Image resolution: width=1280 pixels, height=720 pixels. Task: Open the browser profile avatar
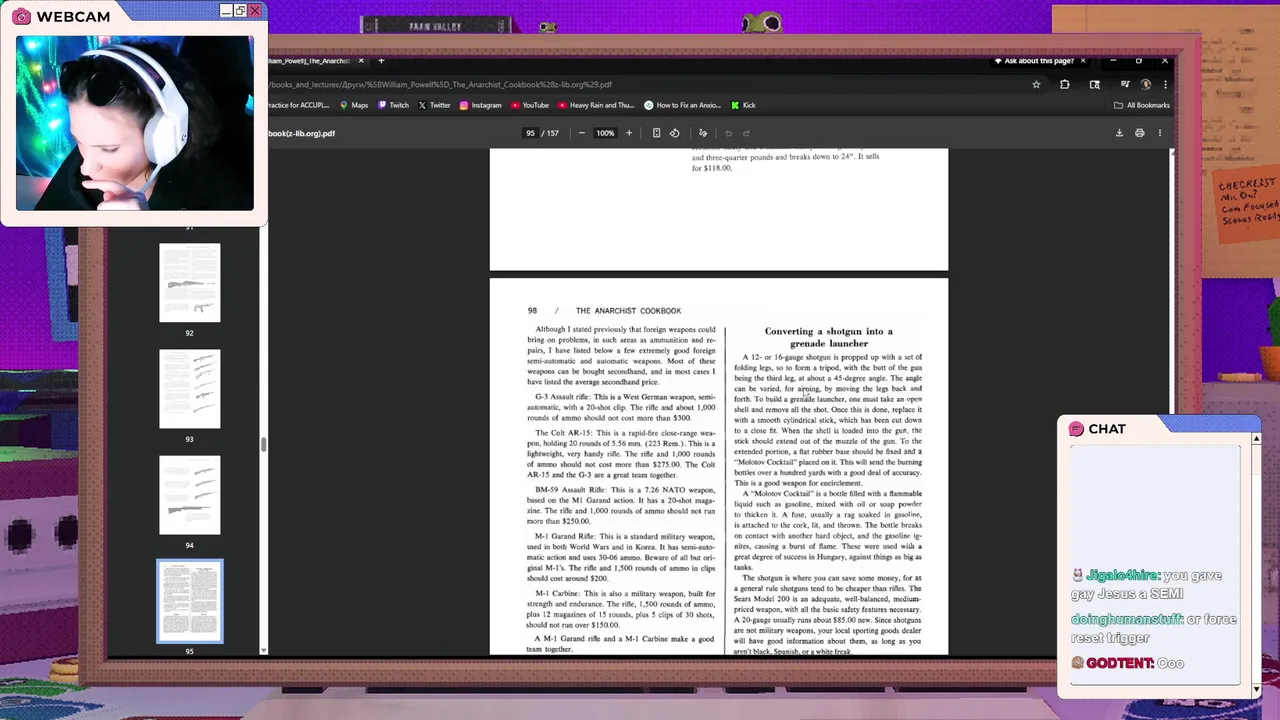click(1146, 84)
